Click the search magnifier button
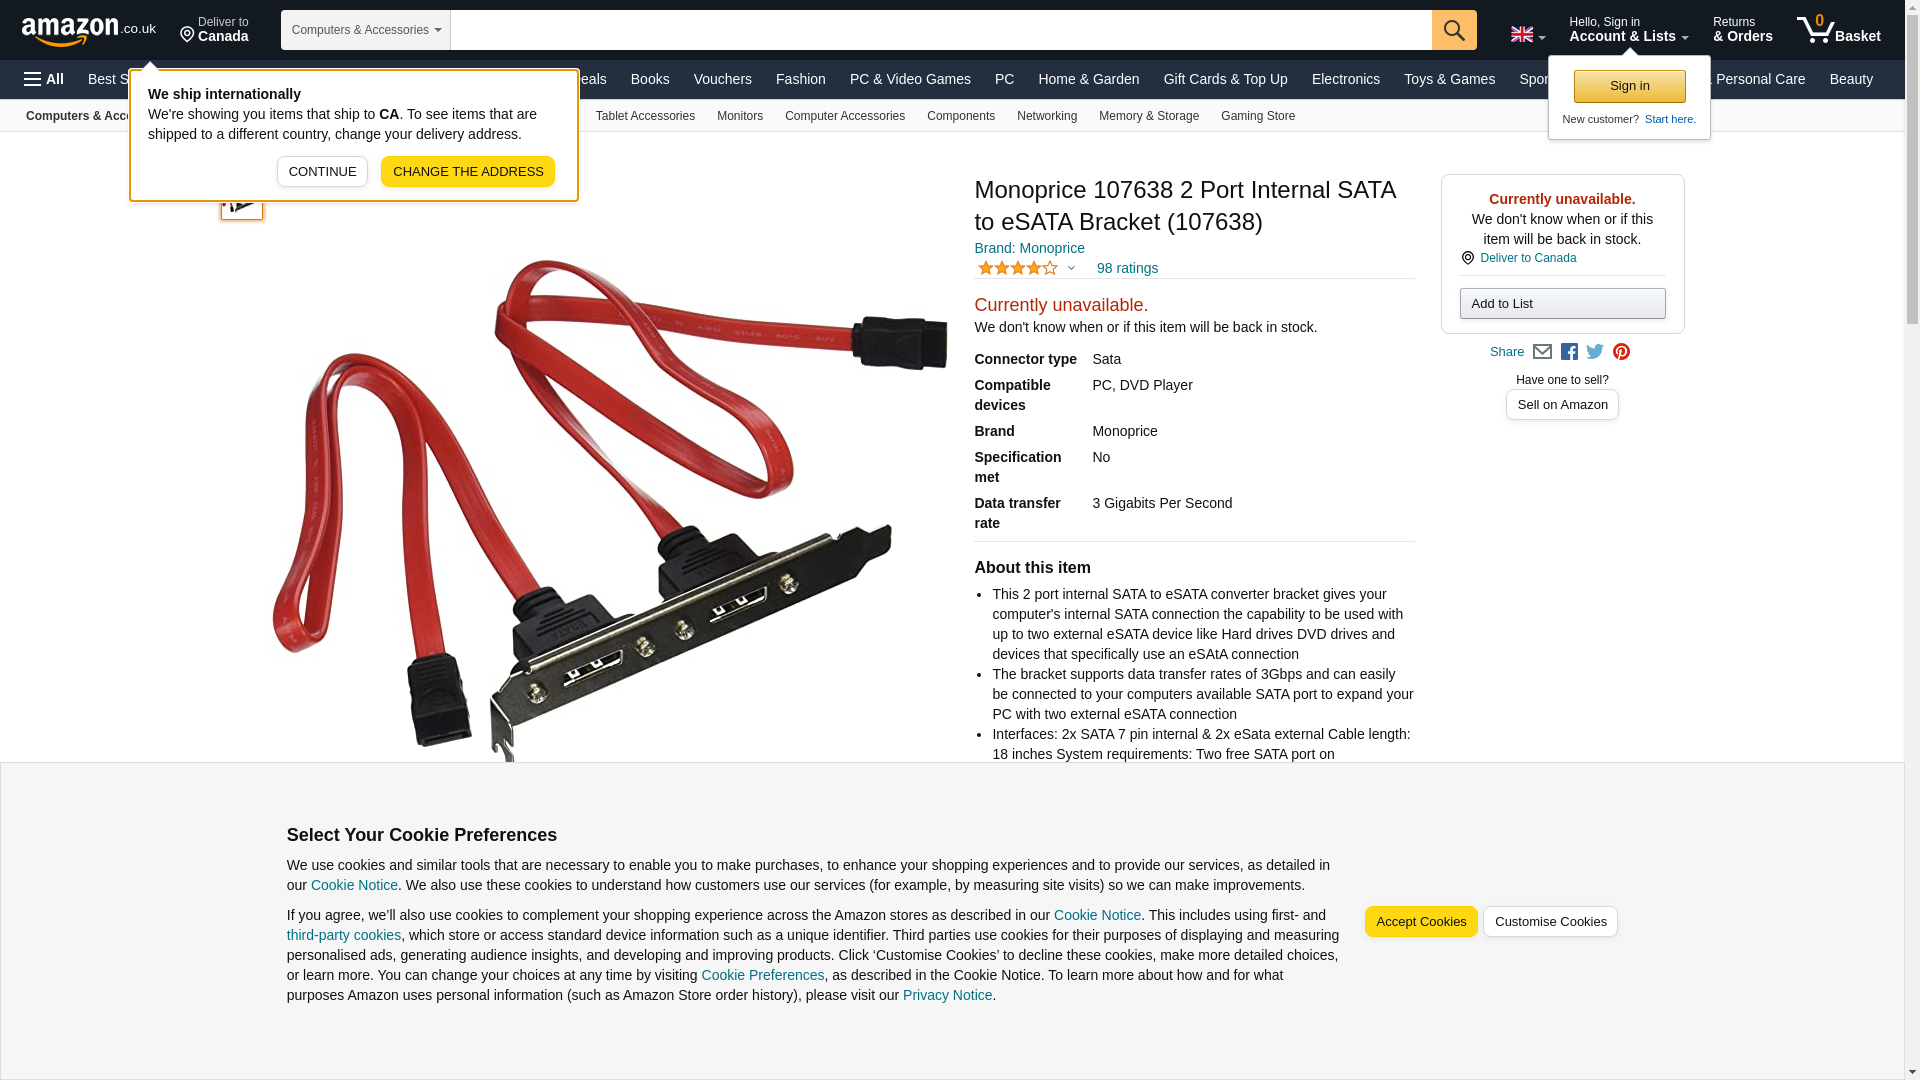This screenshot has width=1920, height=1080. [1454, 30]
